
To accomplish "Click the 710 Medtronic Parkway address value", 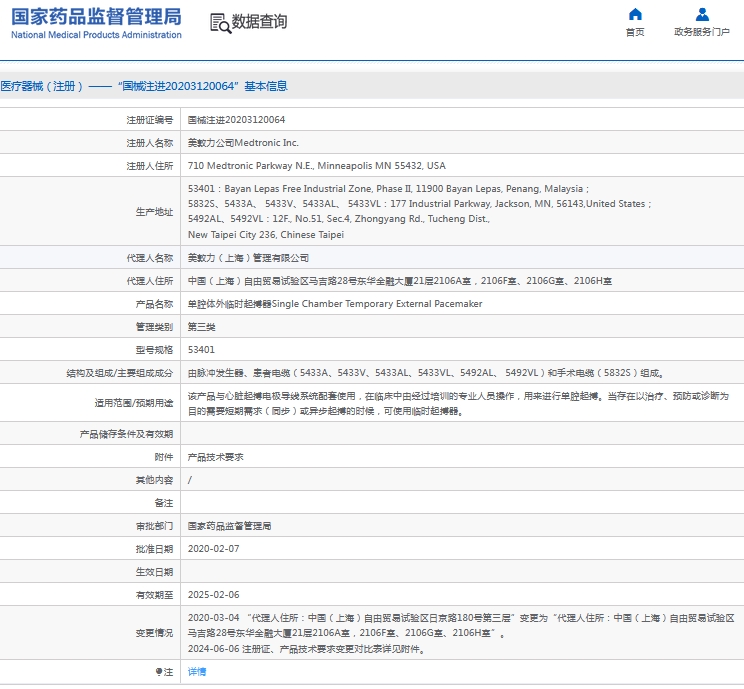I will 316,166.
